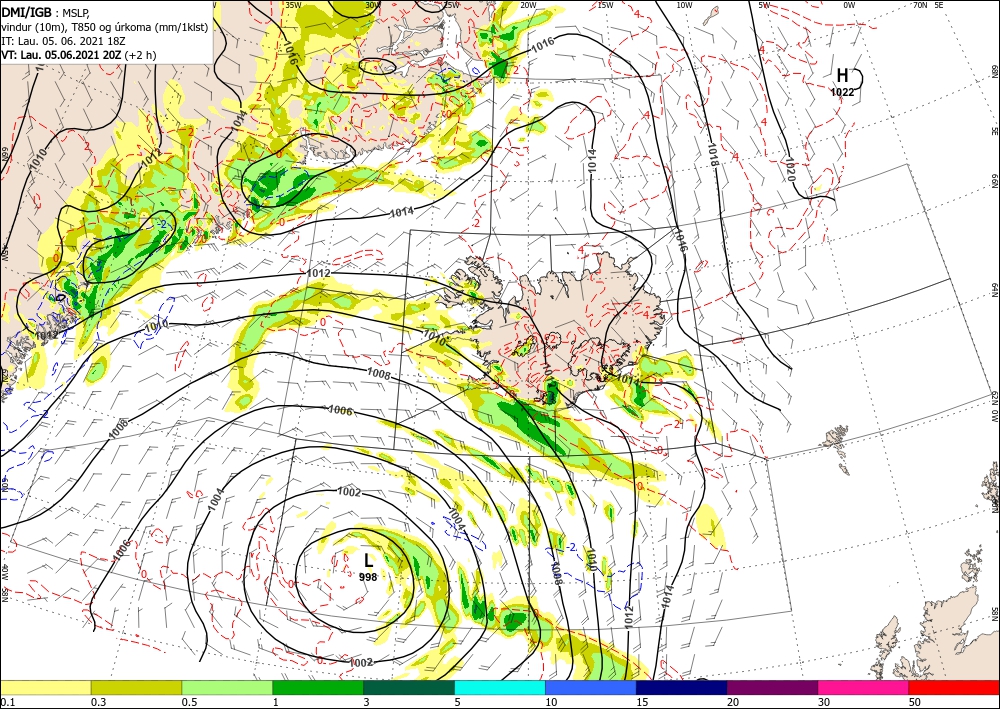Click the red legend color above 50

click(x=954, y=687)
